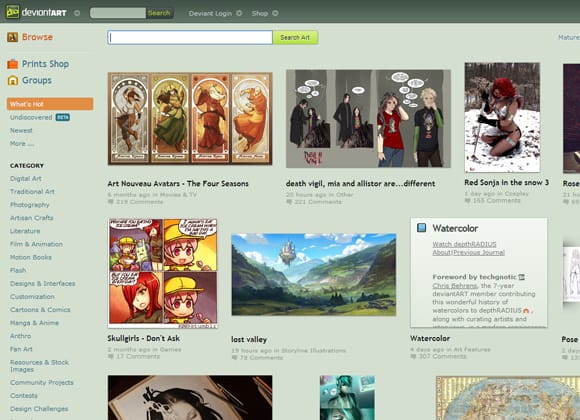Open the Browse link
This screenshot has width=580, height=420.
[x=37, y=37]
